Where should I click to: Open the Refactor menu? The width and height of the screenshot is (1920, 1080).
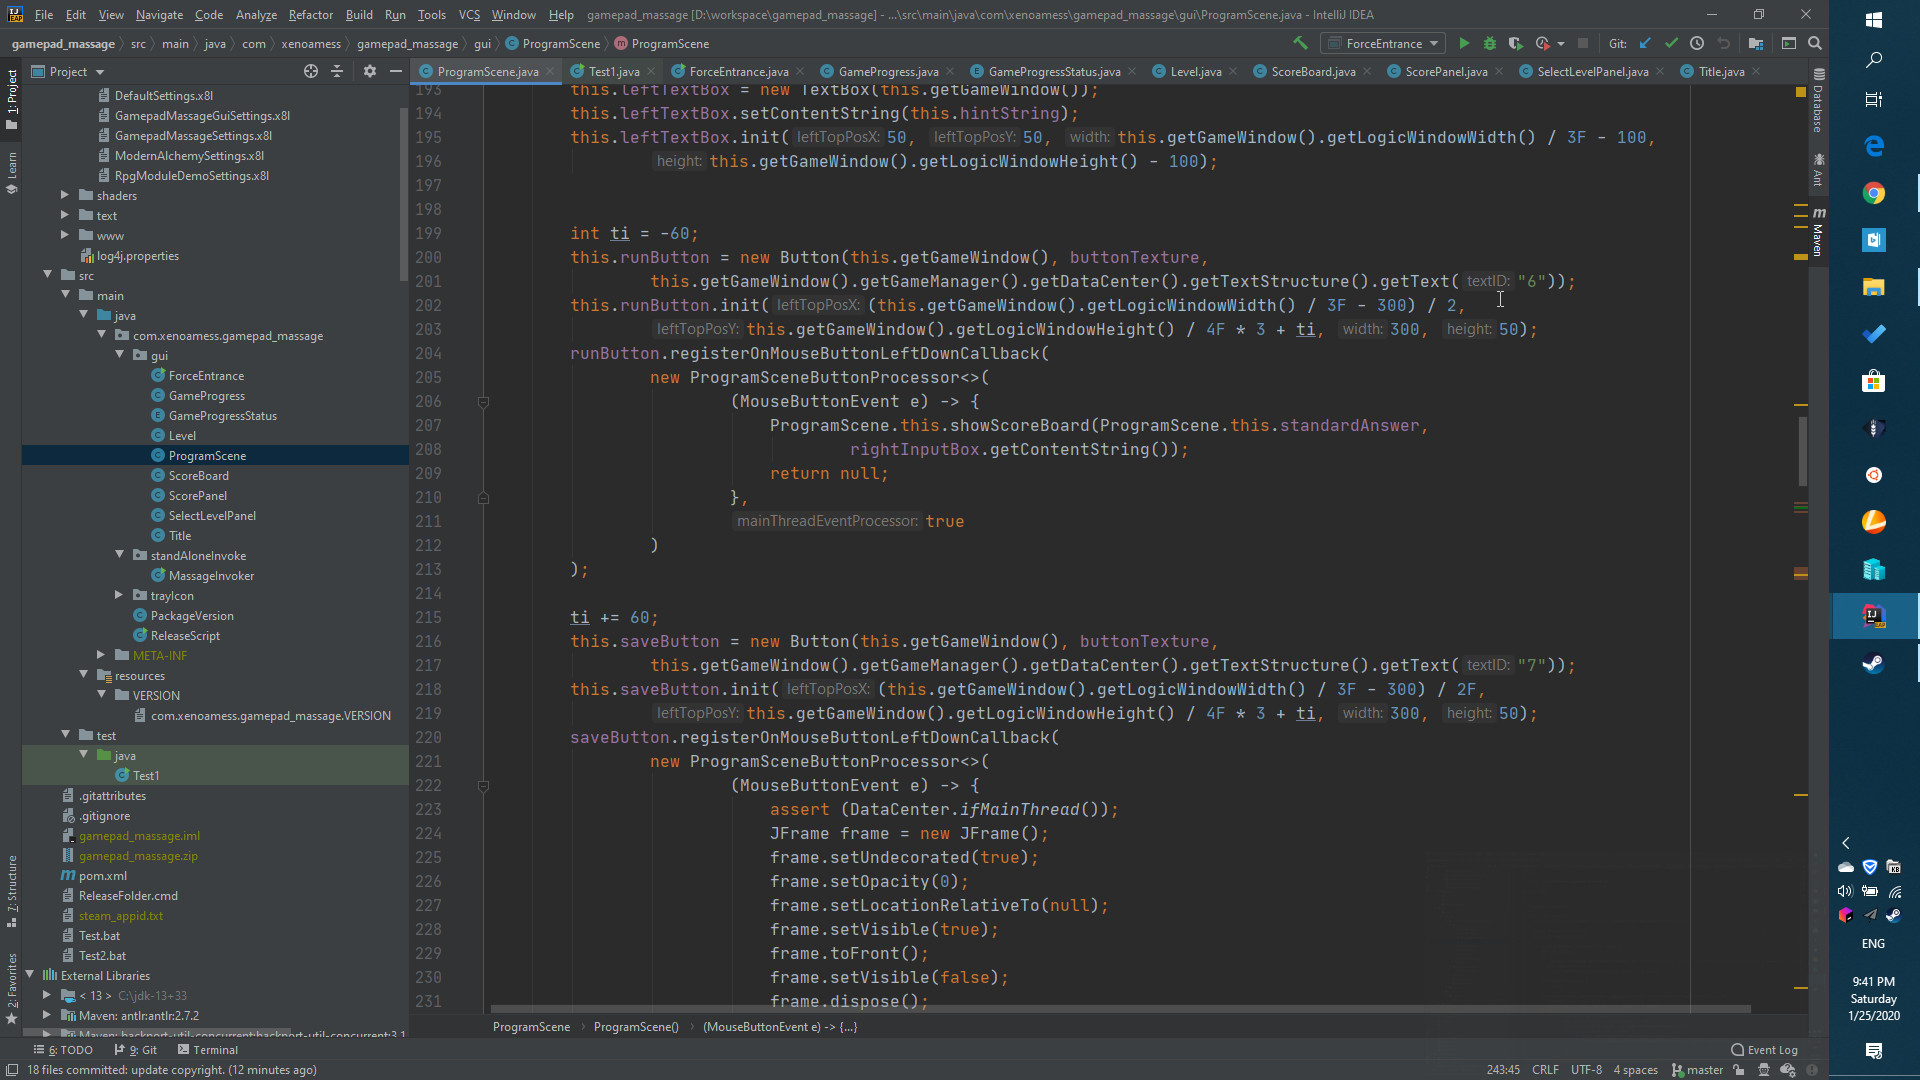pos(310,15)
